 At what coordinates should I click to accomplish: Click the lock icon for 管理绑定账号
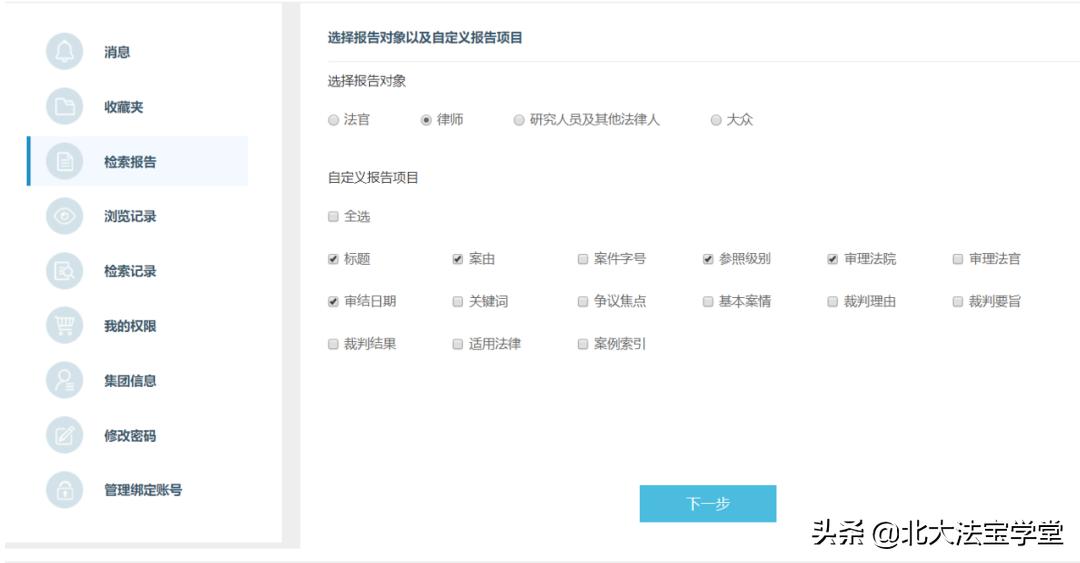coord(64,490)
